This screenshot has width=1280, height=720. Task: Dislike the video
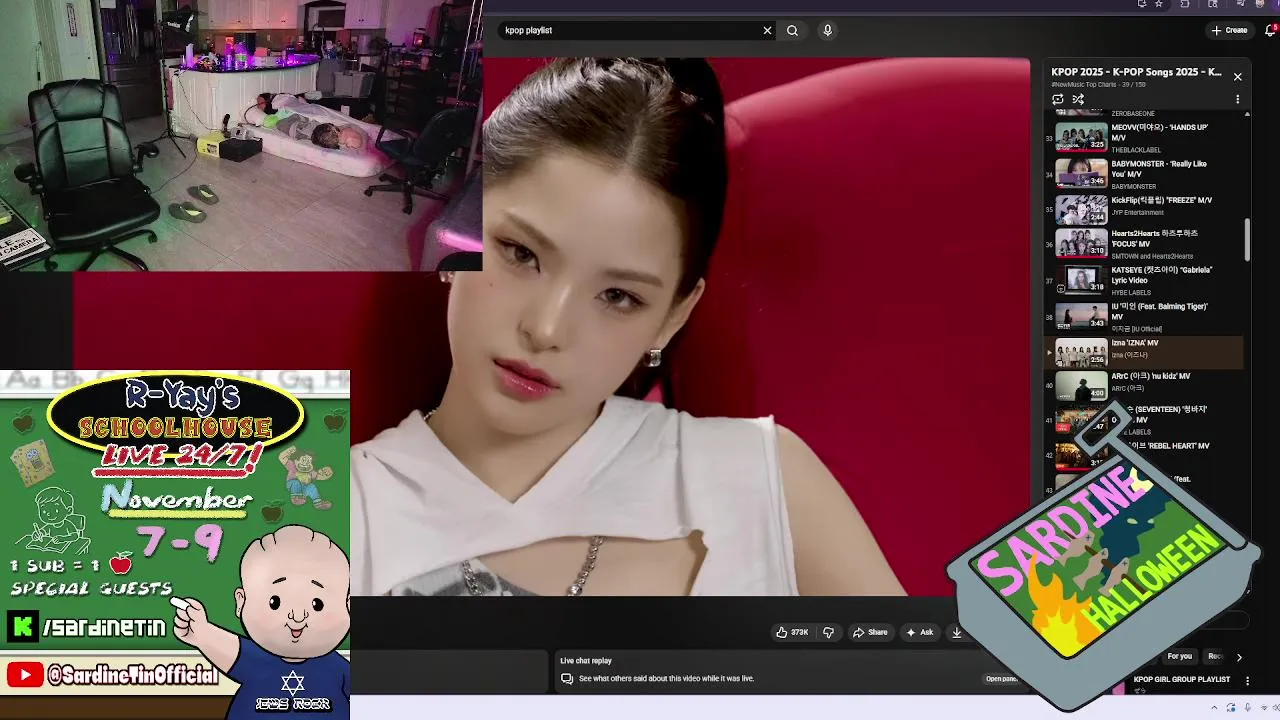pyautogui.click(x=828, y=632)
